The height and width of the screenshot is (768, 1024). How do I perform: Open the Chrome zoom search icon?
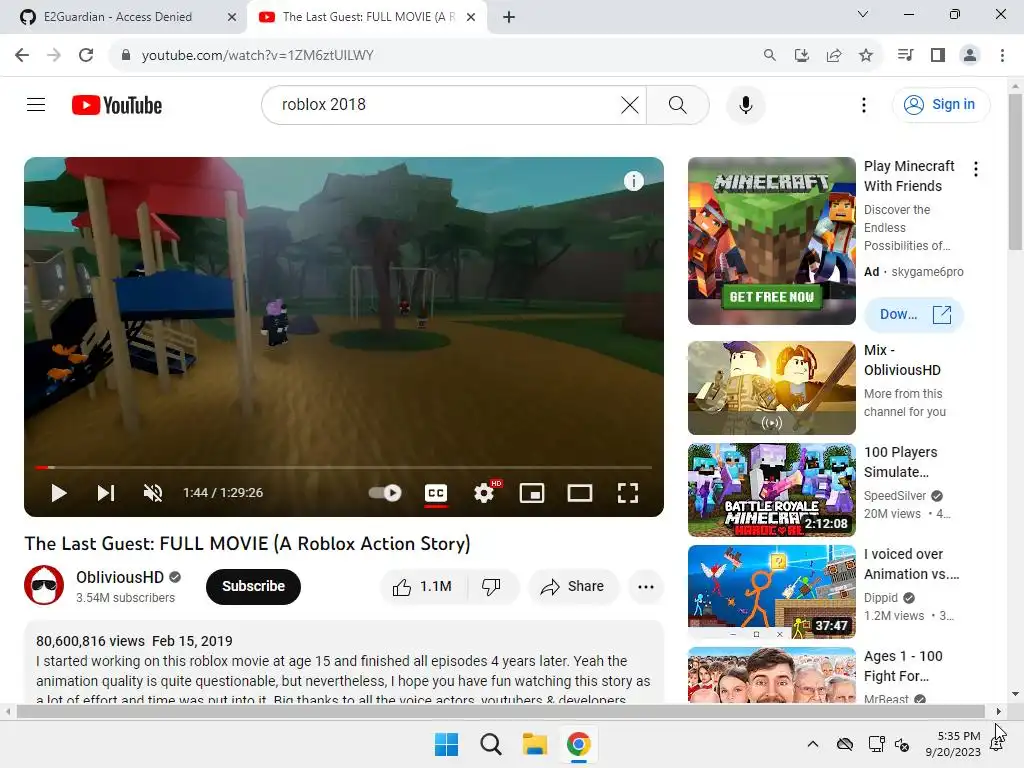(770, 55)
